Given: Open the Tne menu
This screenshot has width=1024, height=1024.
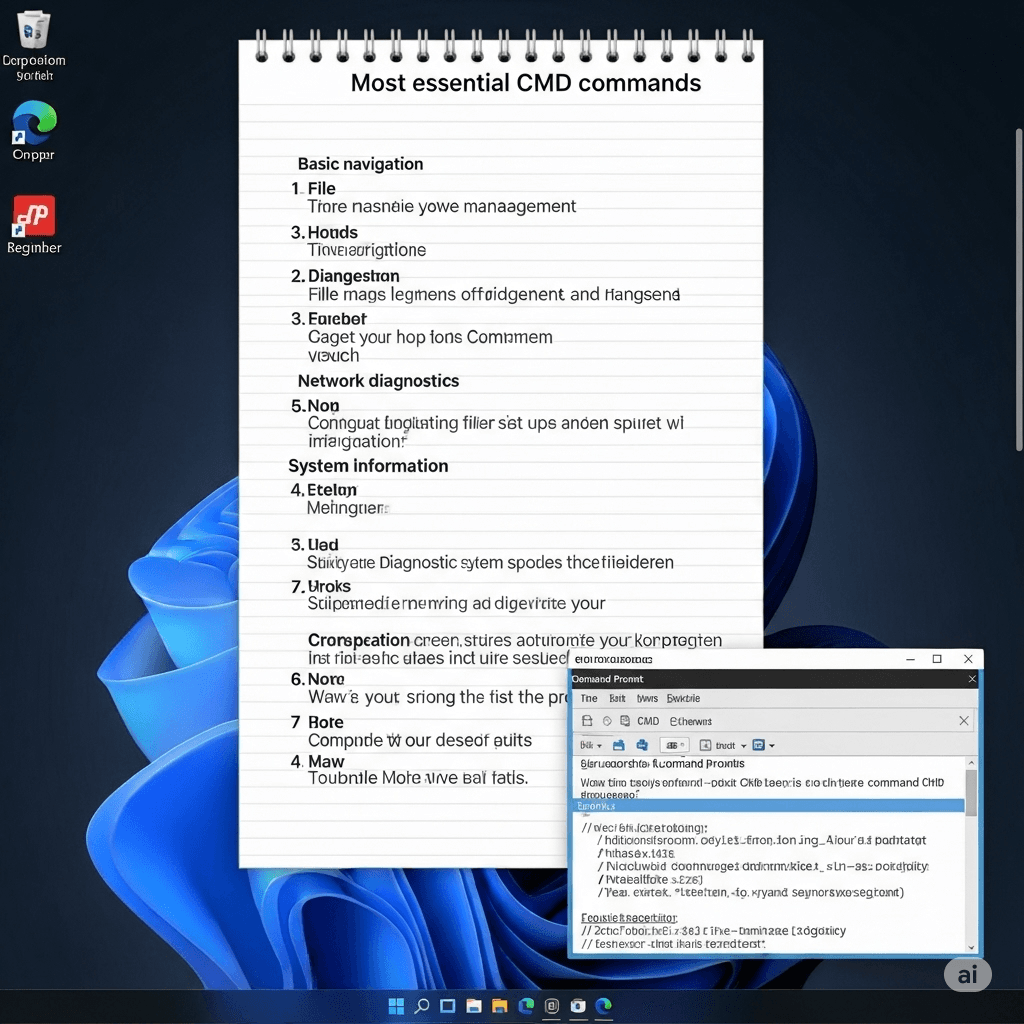Looking at the screenshot, I should [x=588, y=698].
